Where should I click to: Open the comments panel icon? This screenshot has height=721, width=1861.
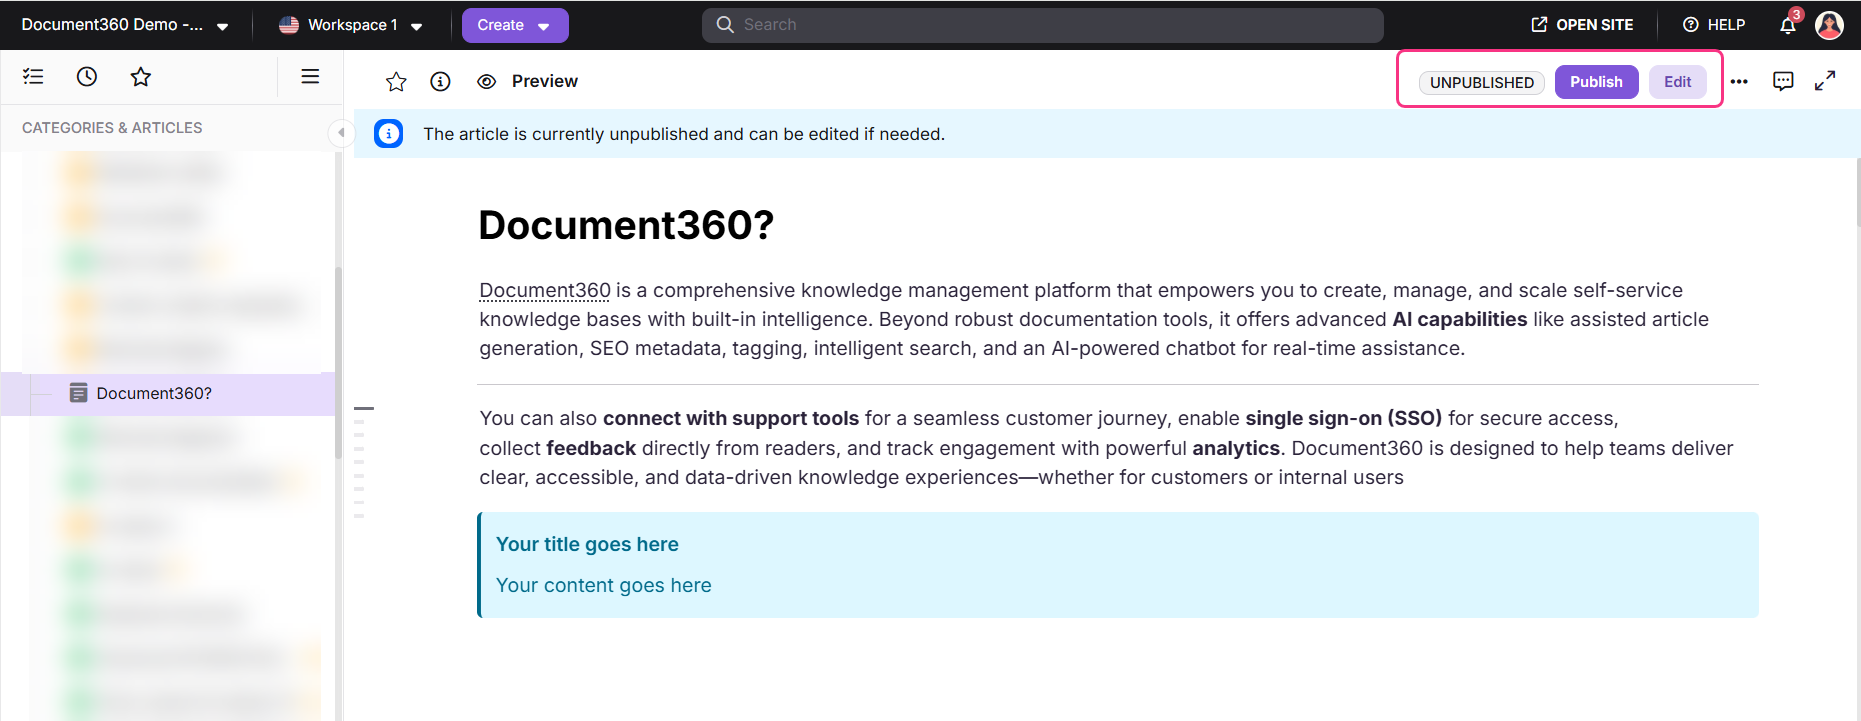click(x=1783, y=82)
